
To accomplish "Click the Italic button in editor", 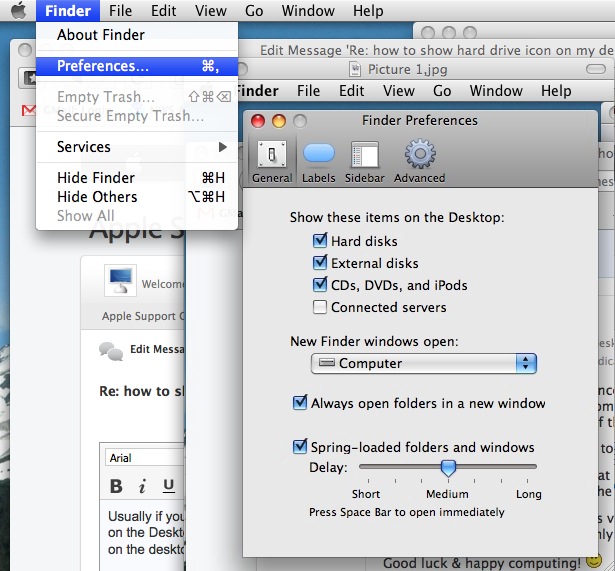I will 142,487.
